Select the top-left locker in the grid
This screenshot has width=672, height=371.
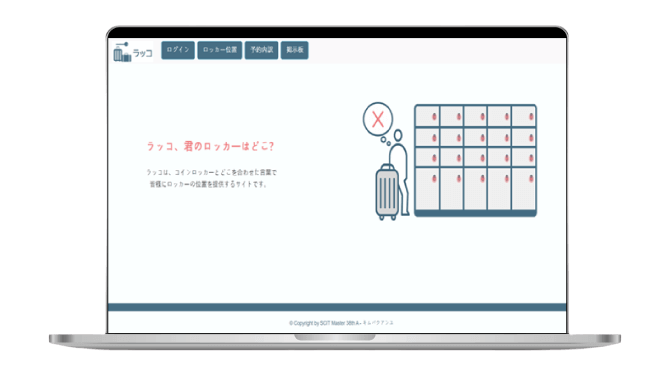click(x=427, y=117)
